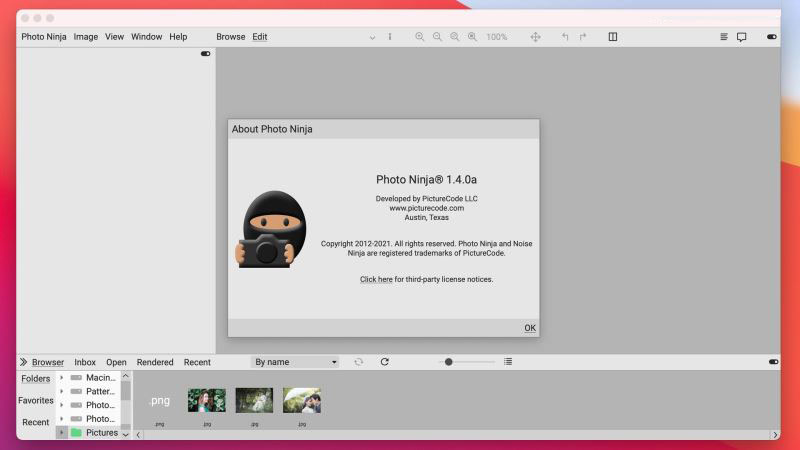Image resolution: width=800 pixels, height=450 pixels.
Task: Select the pan move-arrows tool
Action: (535, 37)
